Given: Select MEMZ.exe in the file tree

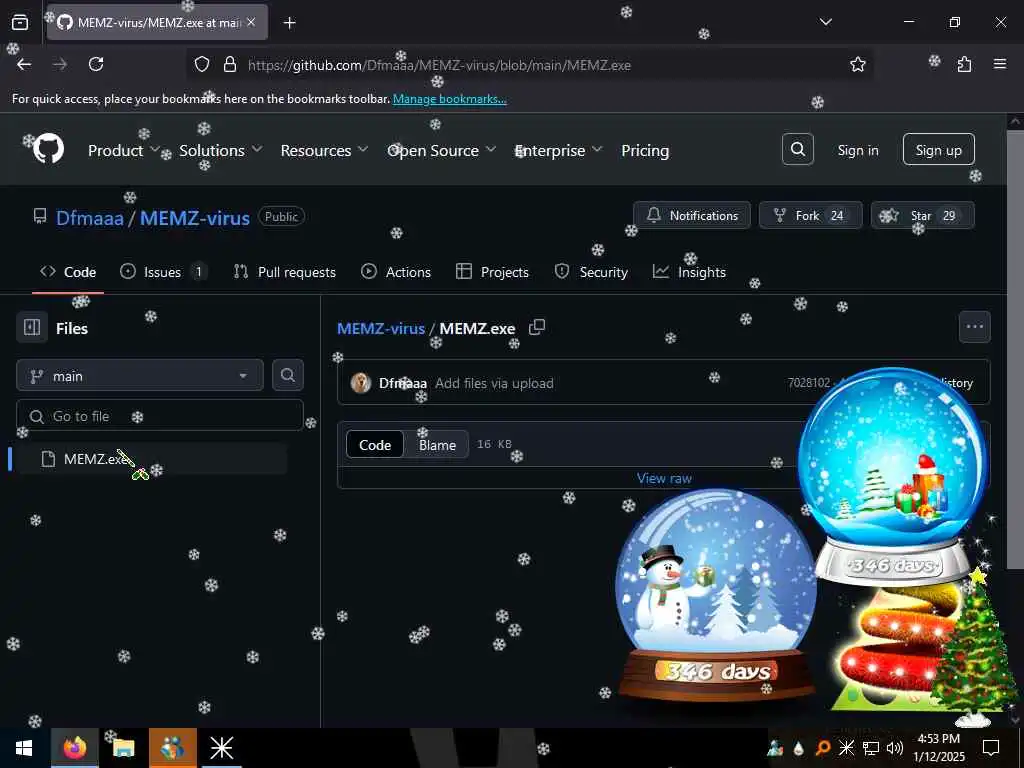Looking at the screenshot, I should click(x=151, y=459).
